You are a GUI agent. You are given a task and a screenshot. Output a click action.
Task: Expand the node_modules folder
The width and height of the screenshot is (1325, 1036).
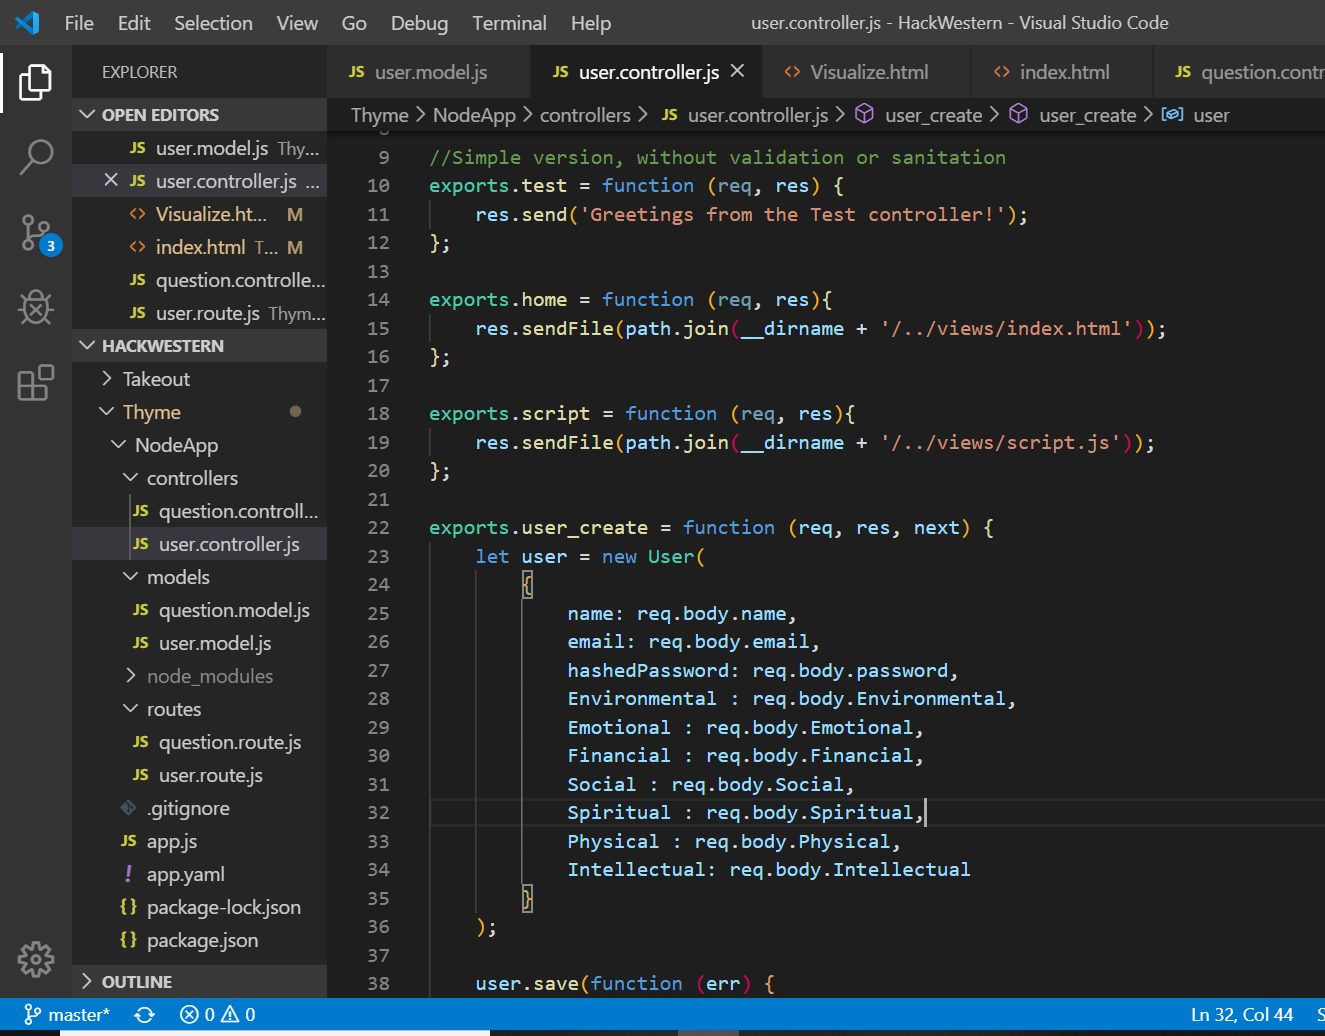click(x=209, y=676)
